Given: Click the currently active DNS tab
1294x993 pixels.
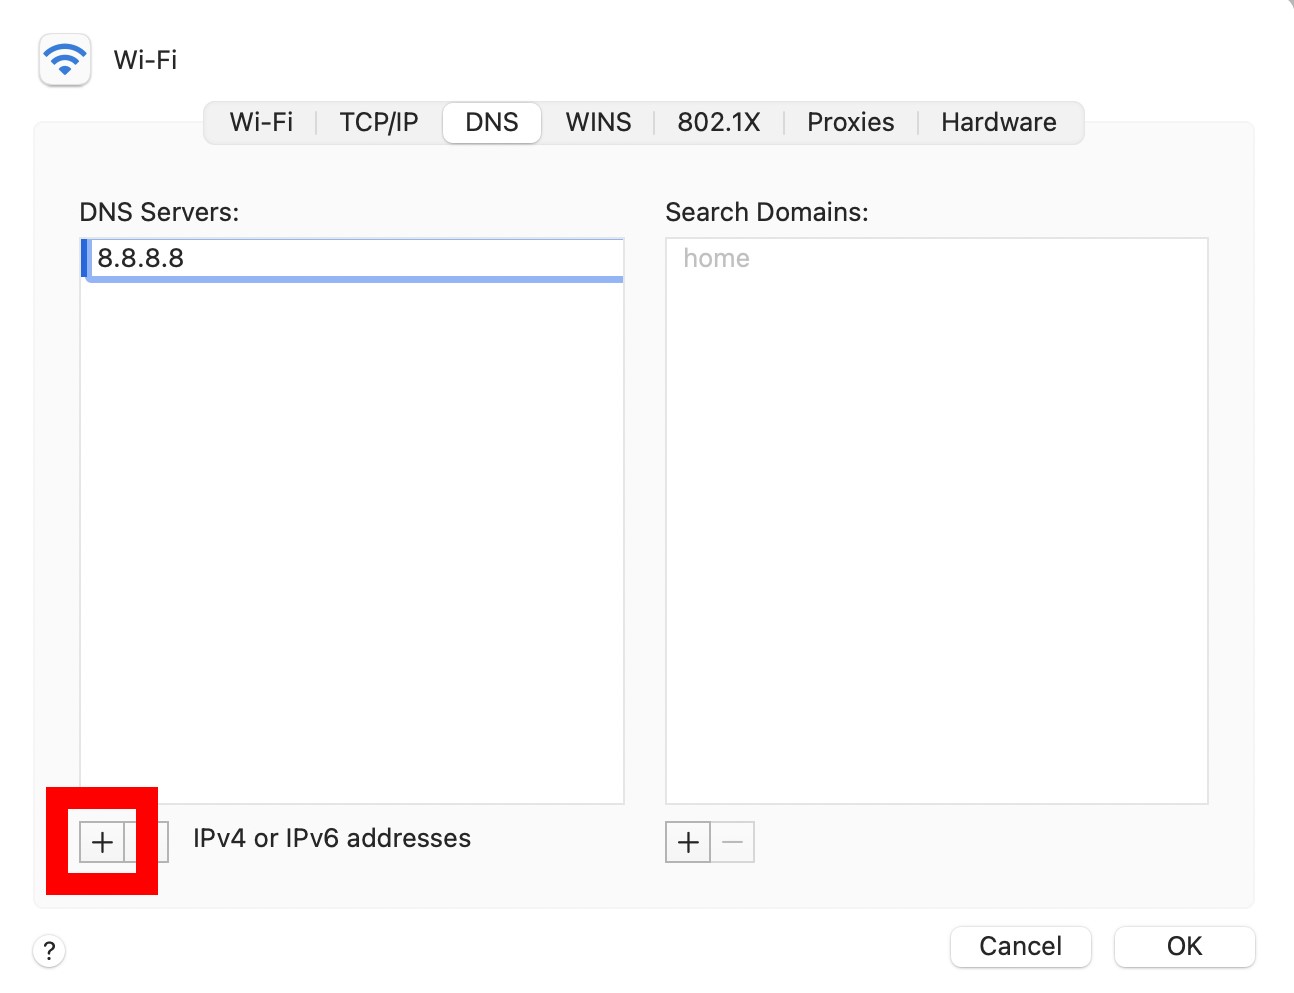Looking at the screenshot, I should point(491,122).
